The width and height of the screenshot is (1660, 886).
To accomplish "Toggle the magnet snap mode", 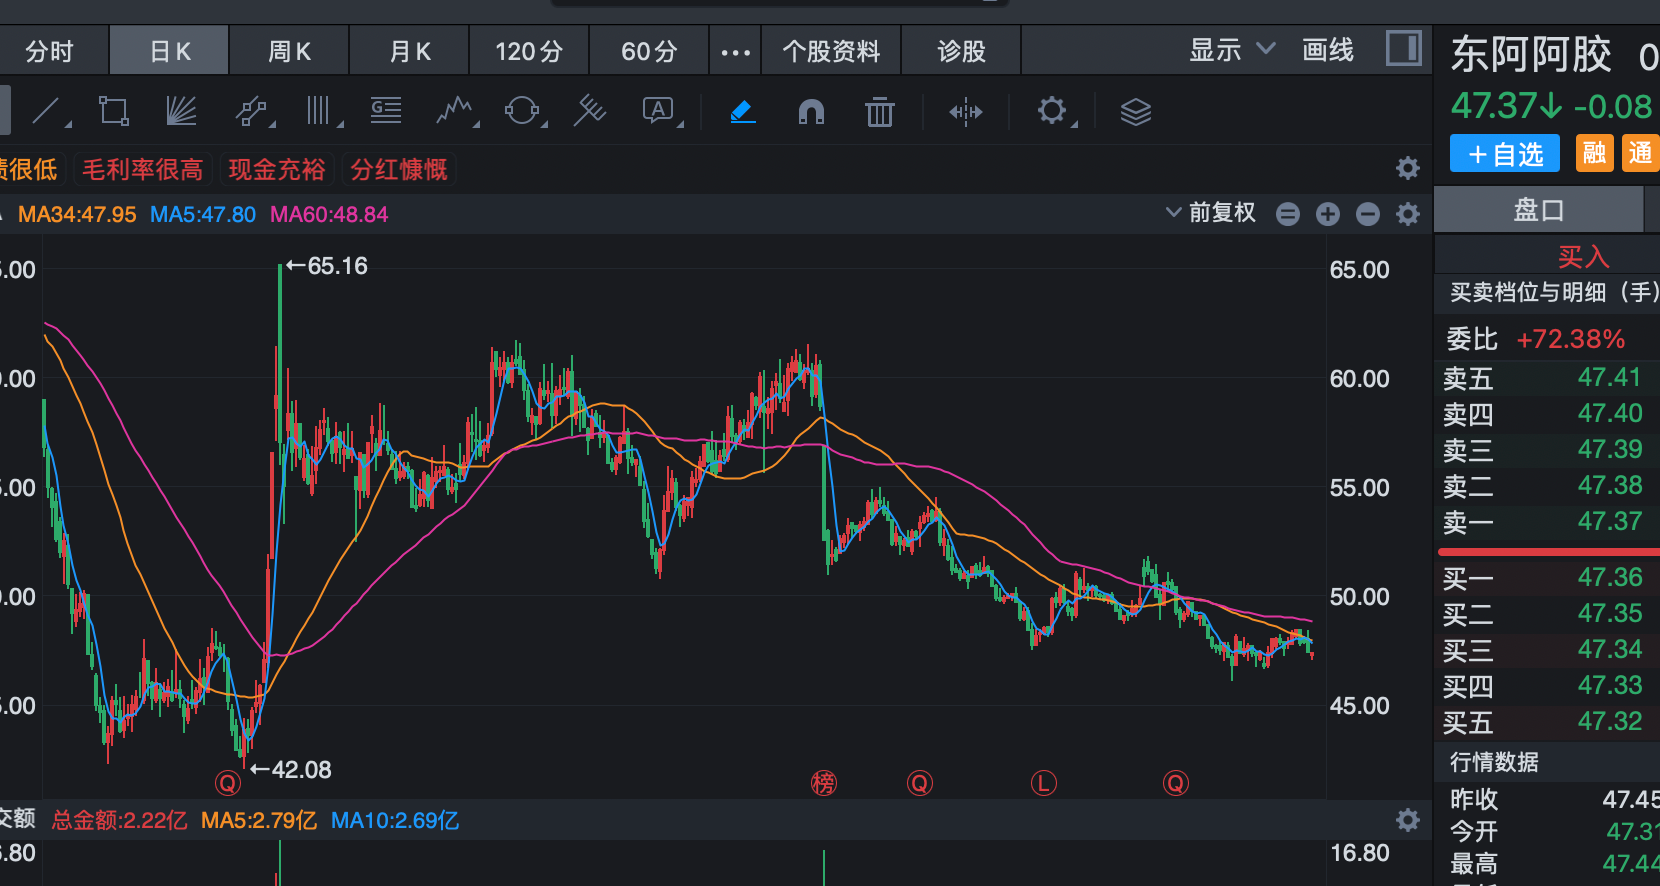I will 811,111.
